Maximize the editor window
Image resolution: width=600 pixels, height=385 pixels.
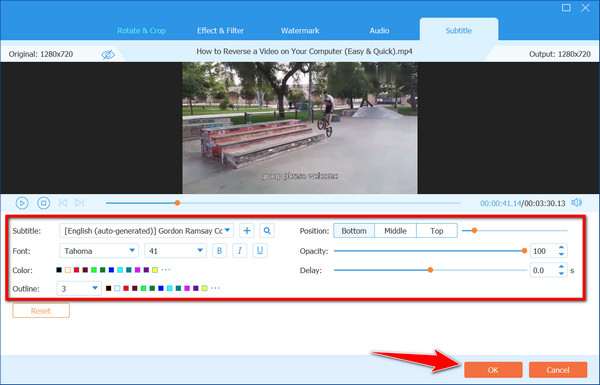(566, 8)
